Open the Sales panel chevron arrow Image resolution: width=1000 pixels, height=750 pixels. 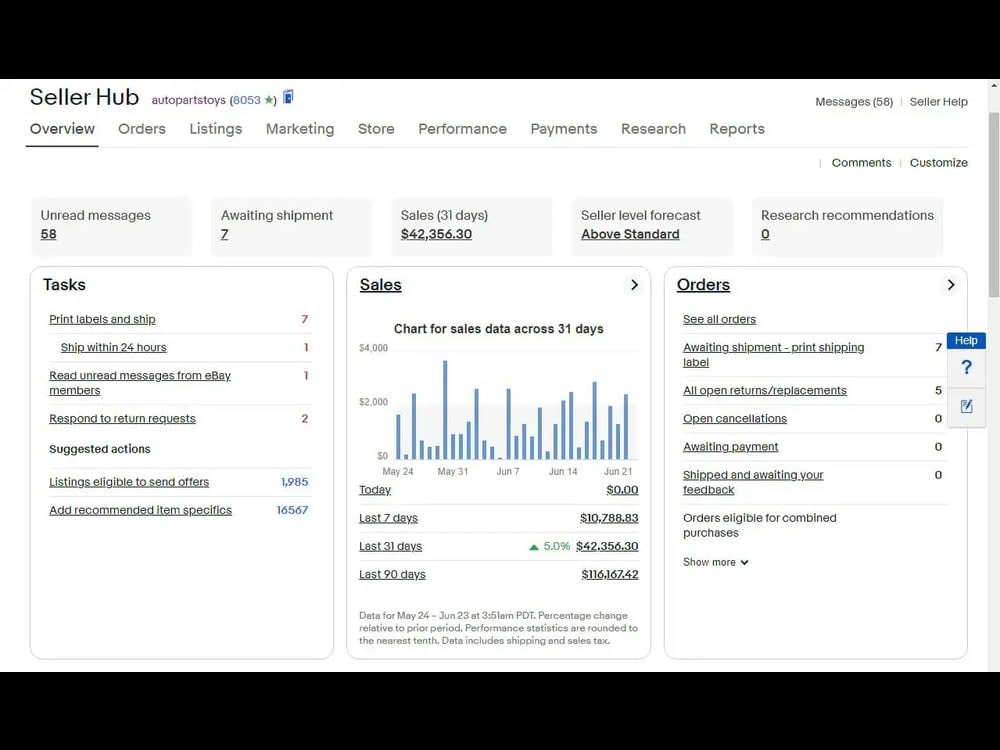(x=634, y=285)
